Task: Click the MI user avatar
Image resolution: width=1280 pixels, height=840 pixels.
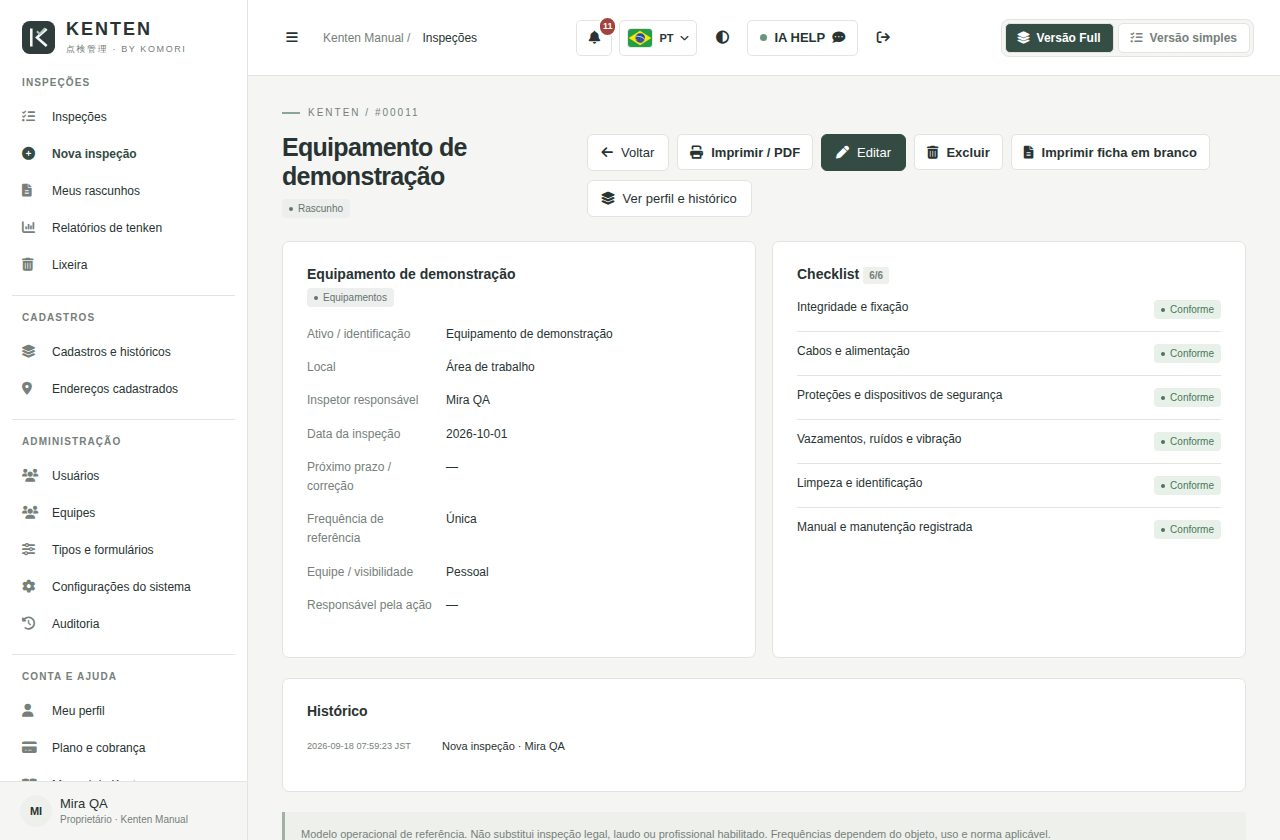Action: [x=36, y=811]
